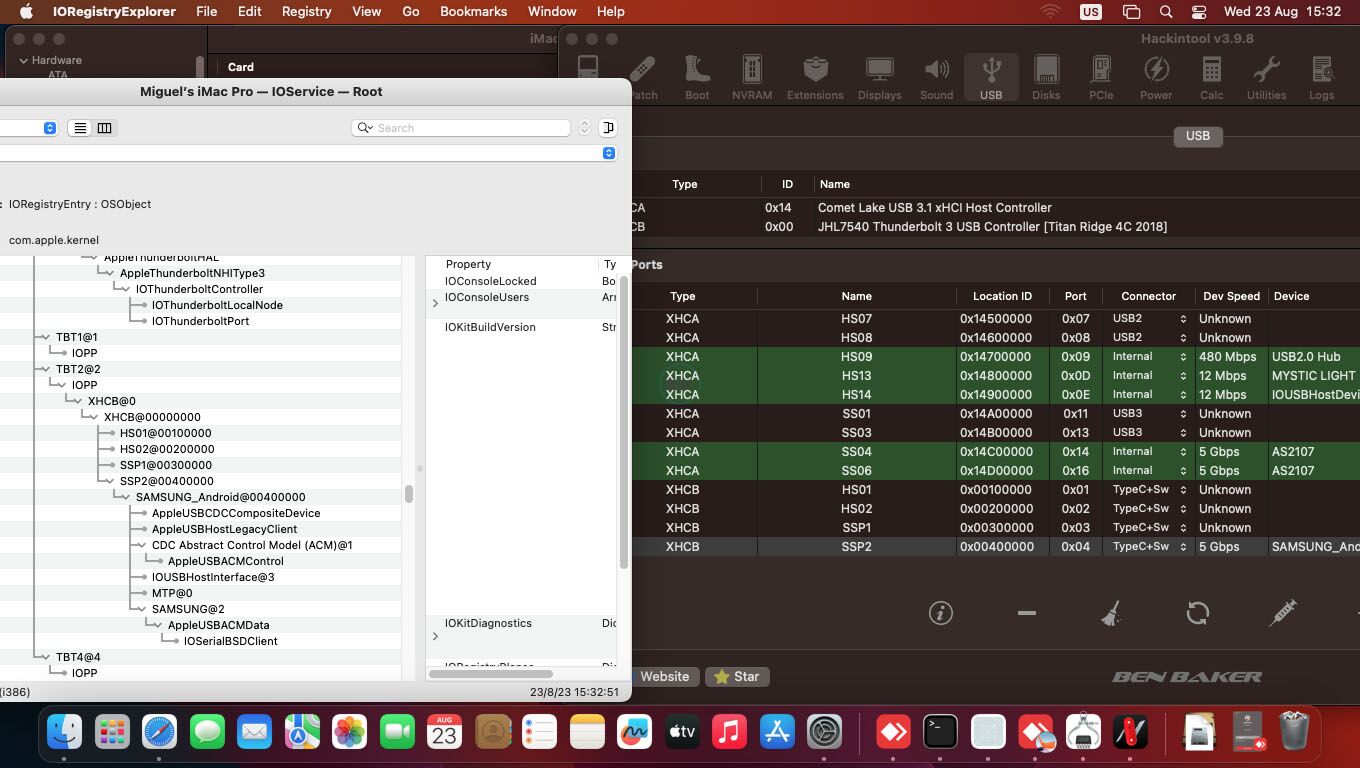
Task: Open the Registry menu
Action: click(x=306, y=12)
